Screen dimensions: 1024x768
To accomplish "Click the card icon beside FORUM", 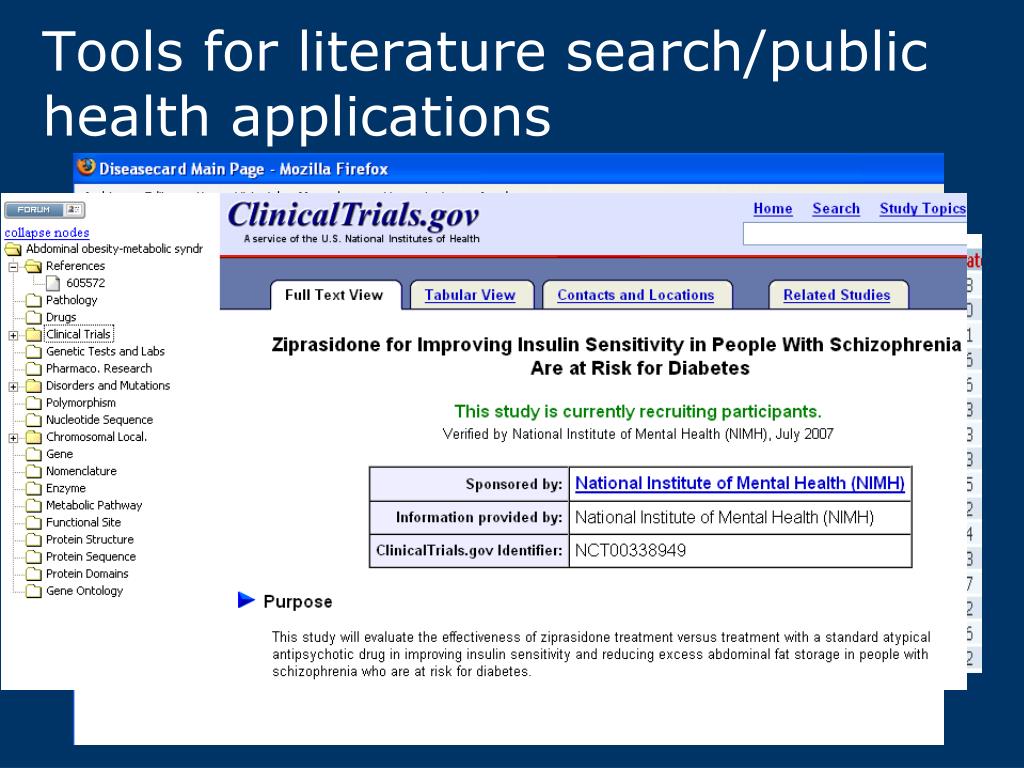I will coord(74,210).
